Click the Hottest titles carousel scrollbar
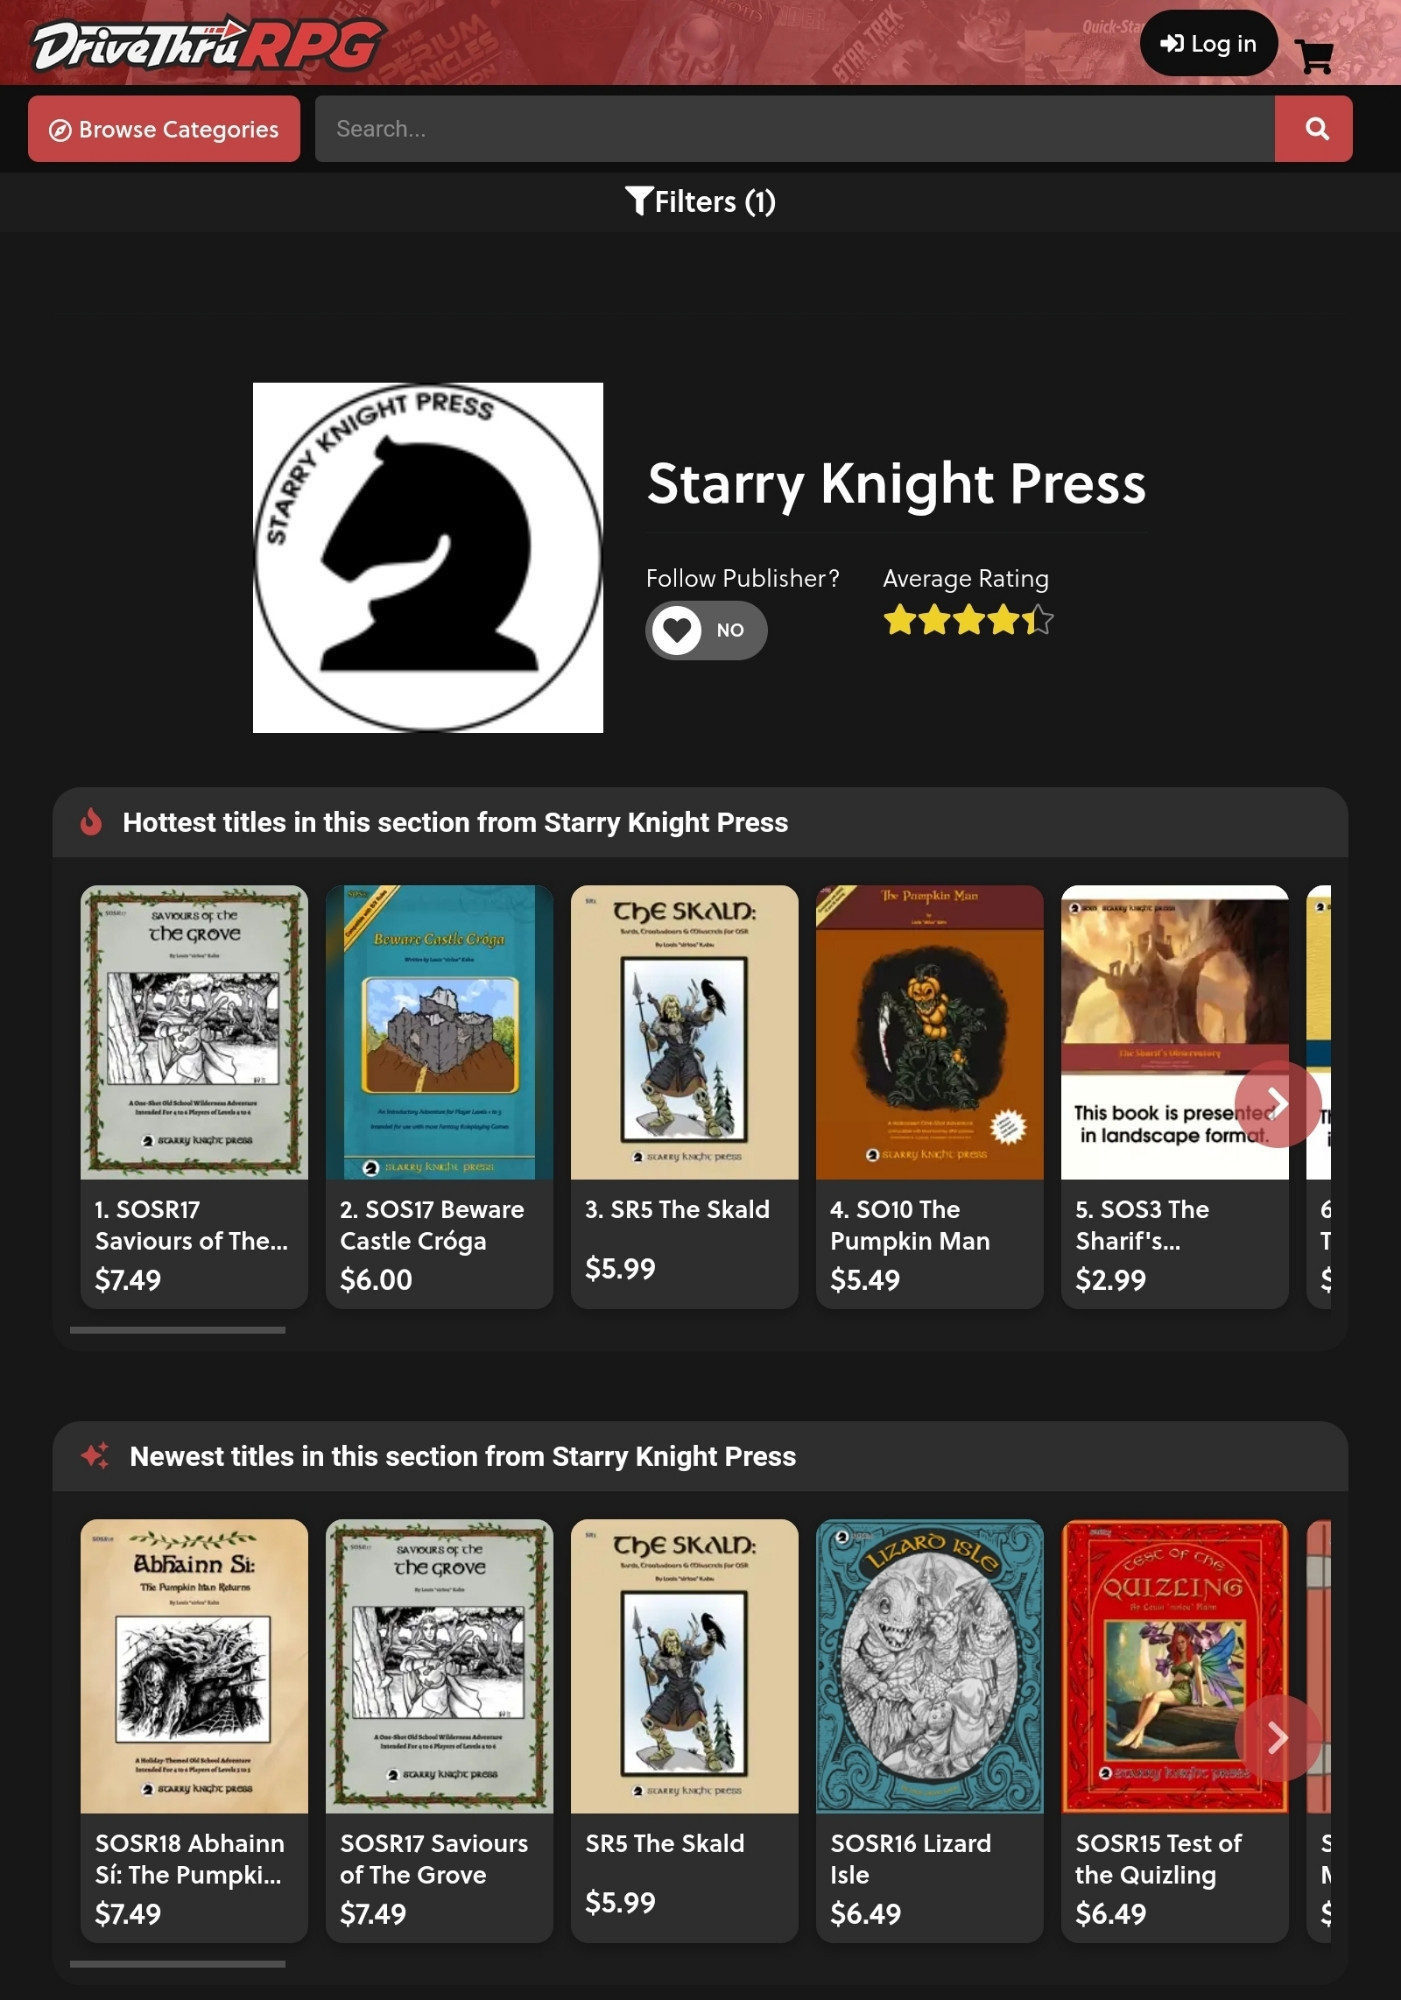1401x2000 pixels. pos(178,1330)
